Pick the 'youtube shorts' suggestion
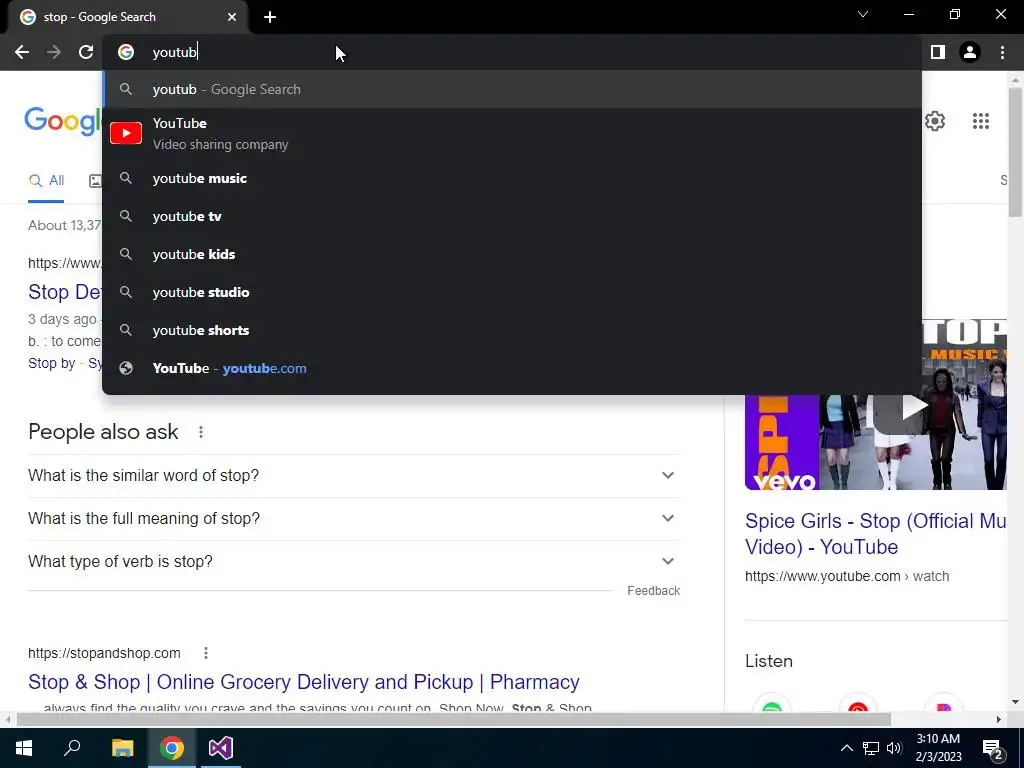This screenshot has width=1024, height=768. [512, 330]
